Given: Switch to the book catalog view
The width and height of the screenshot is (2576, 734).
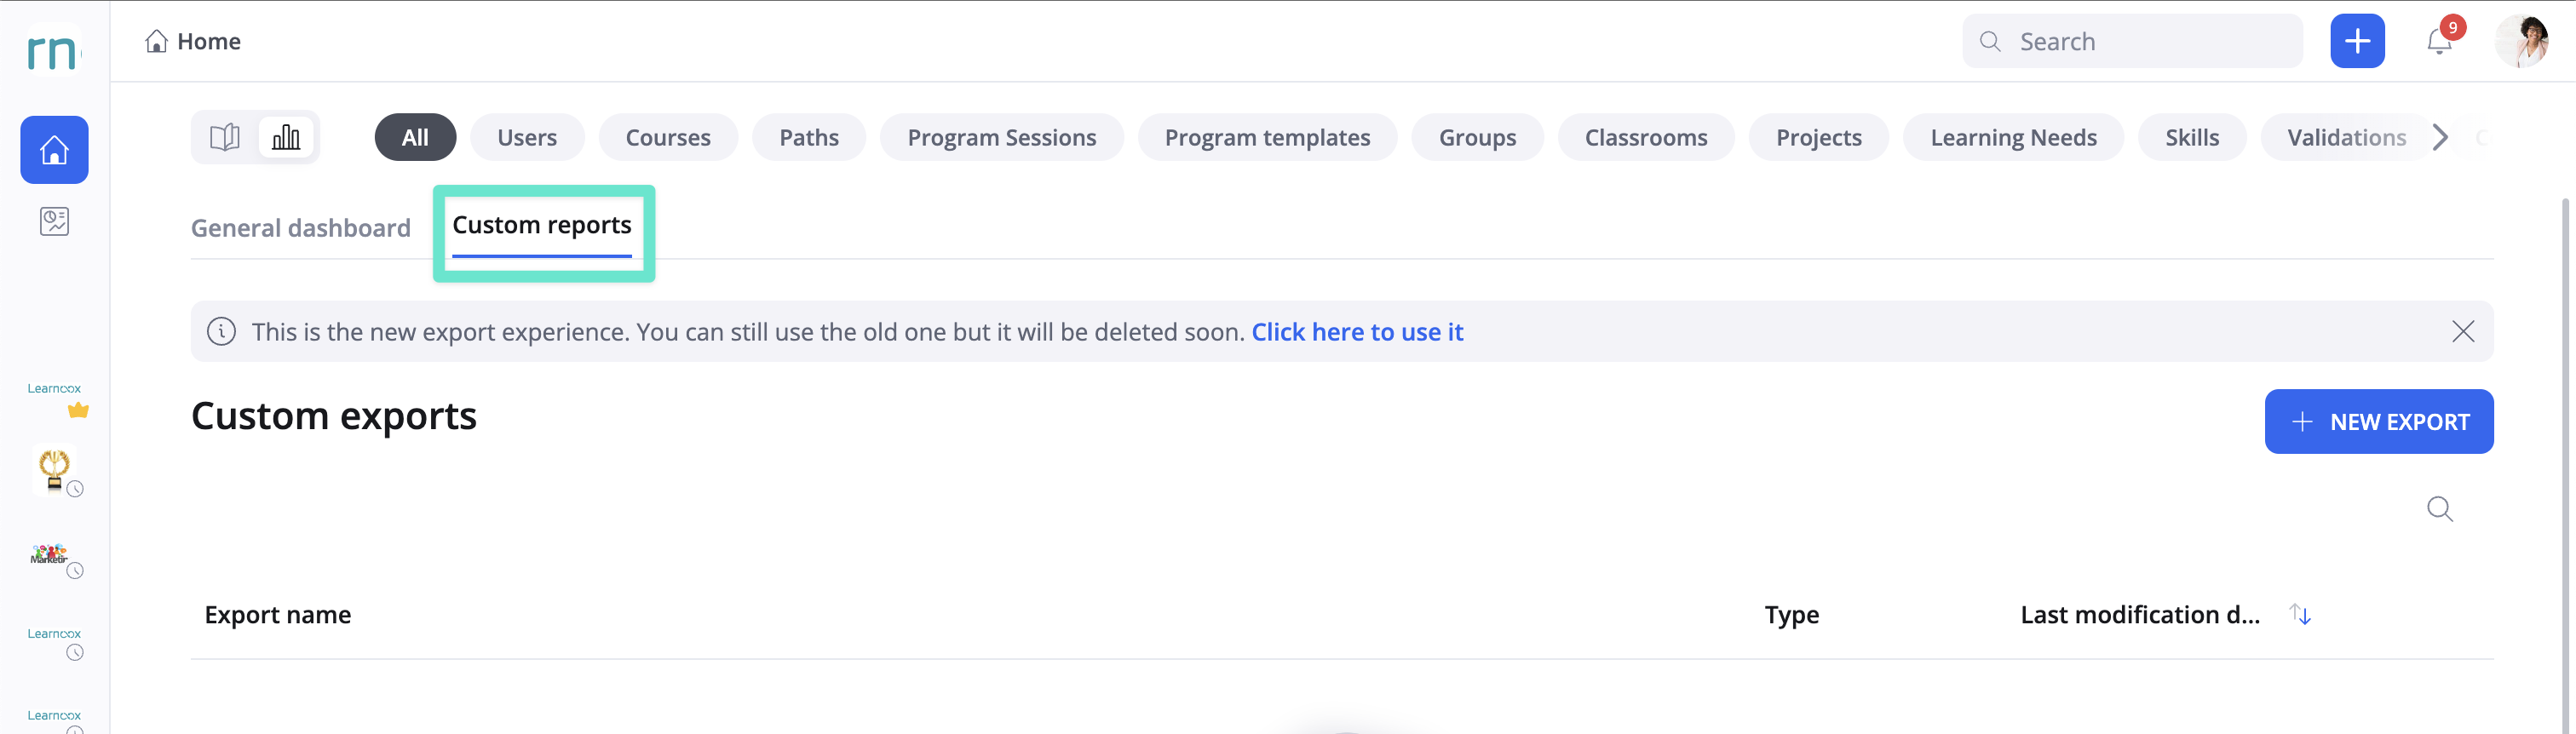Looking at the screenshot, I should click(x=225, y=137).
